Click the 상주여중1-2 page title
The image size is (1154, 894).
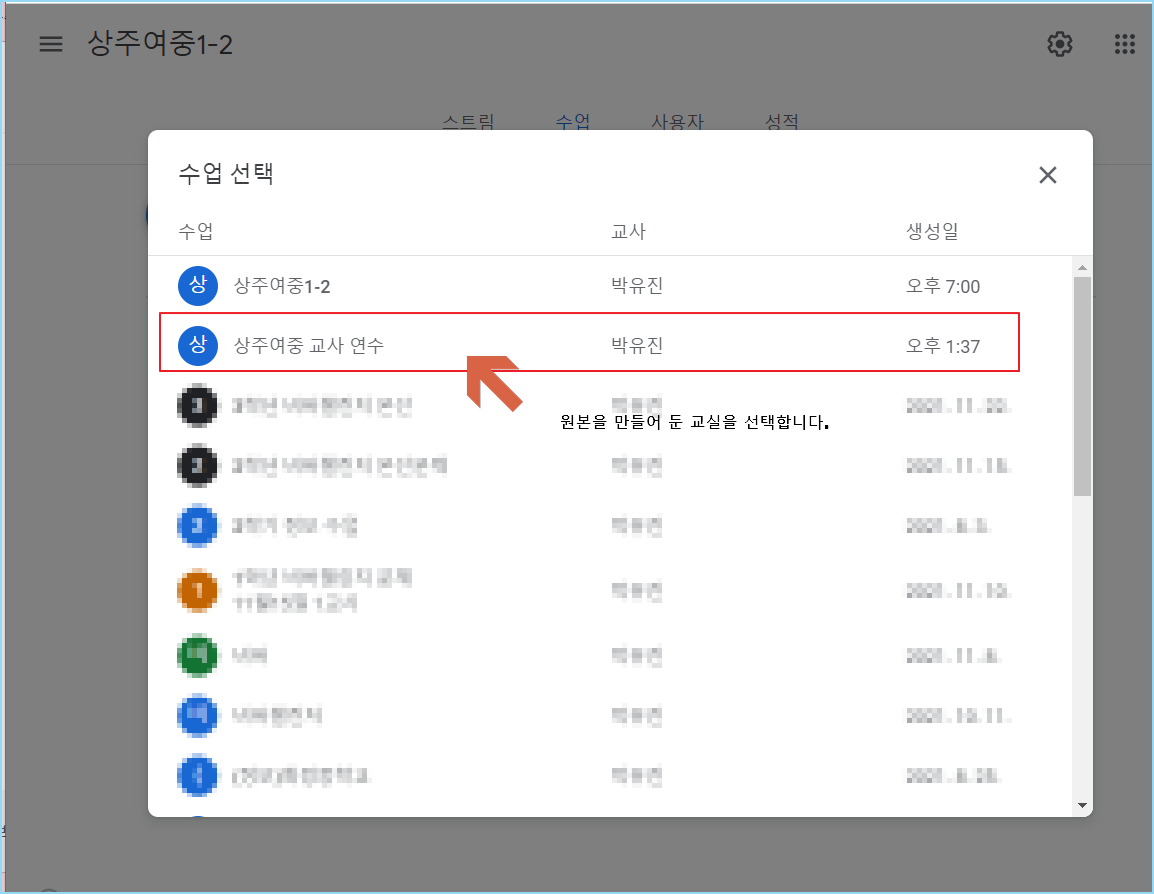[x=160, y=43]
